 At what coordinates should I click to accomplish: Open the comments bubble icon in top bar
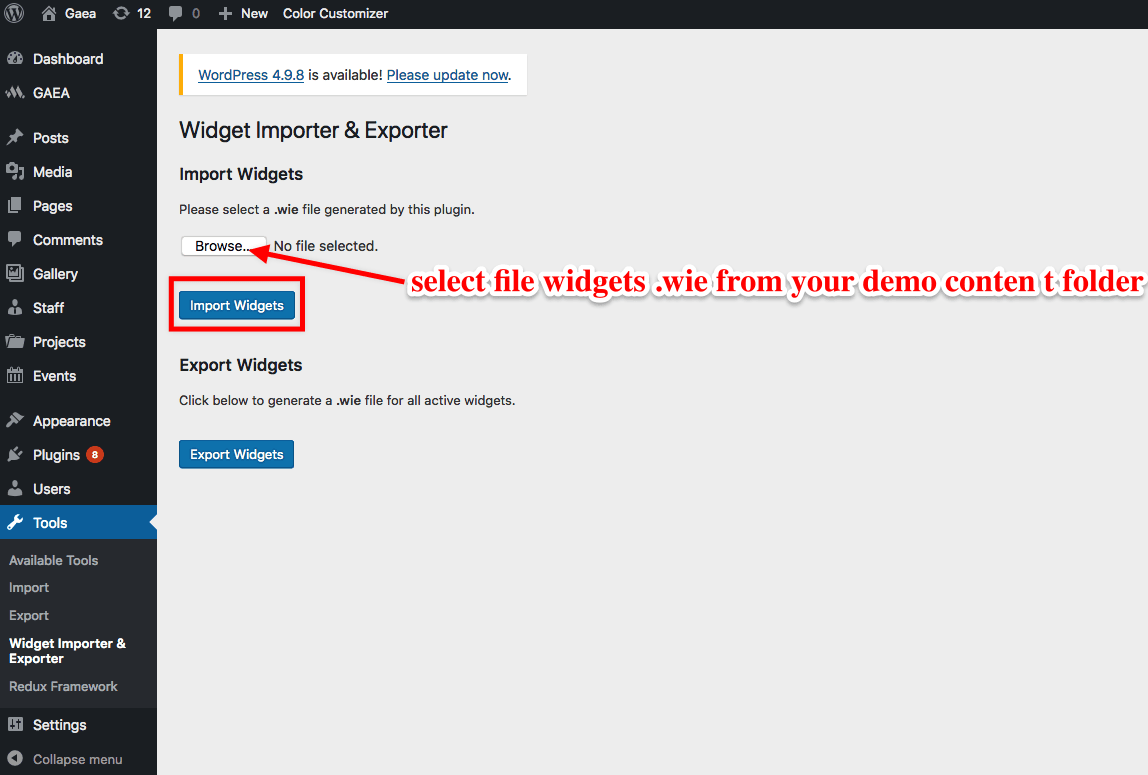point(175,13)
